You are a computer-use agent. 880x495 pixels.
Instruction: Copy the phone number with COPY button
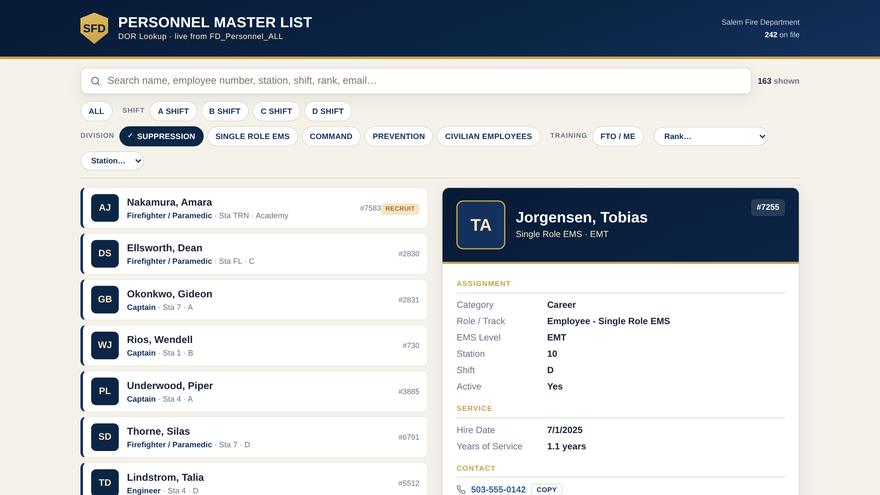coord(547,489)
